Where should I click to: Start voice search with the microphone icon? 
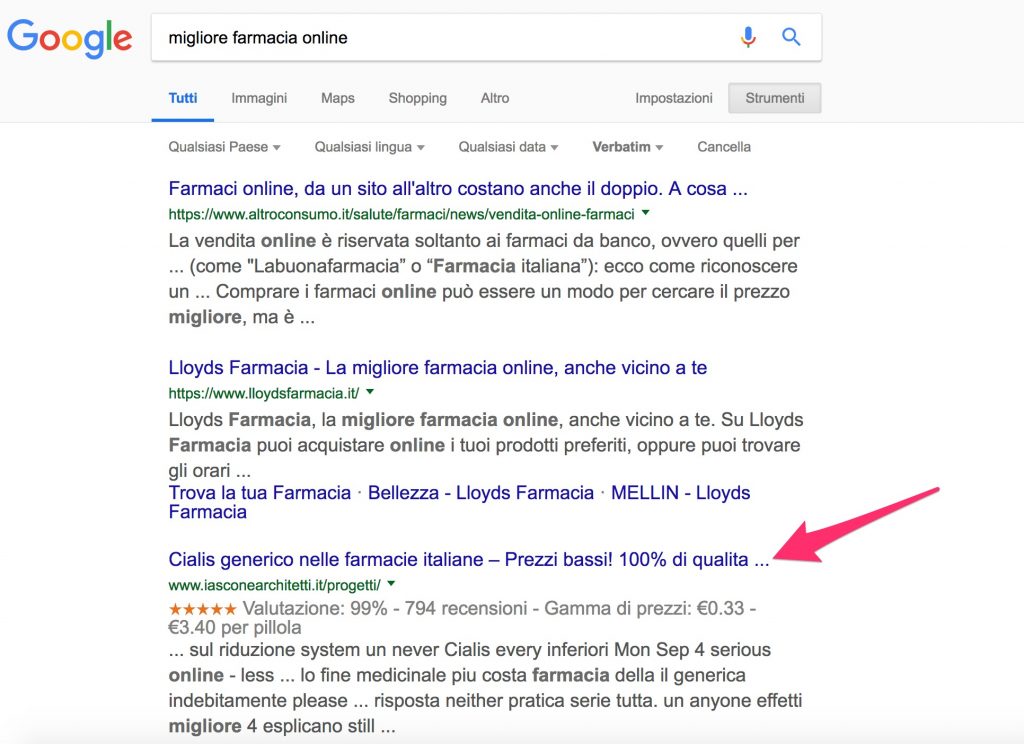[748, 37]
